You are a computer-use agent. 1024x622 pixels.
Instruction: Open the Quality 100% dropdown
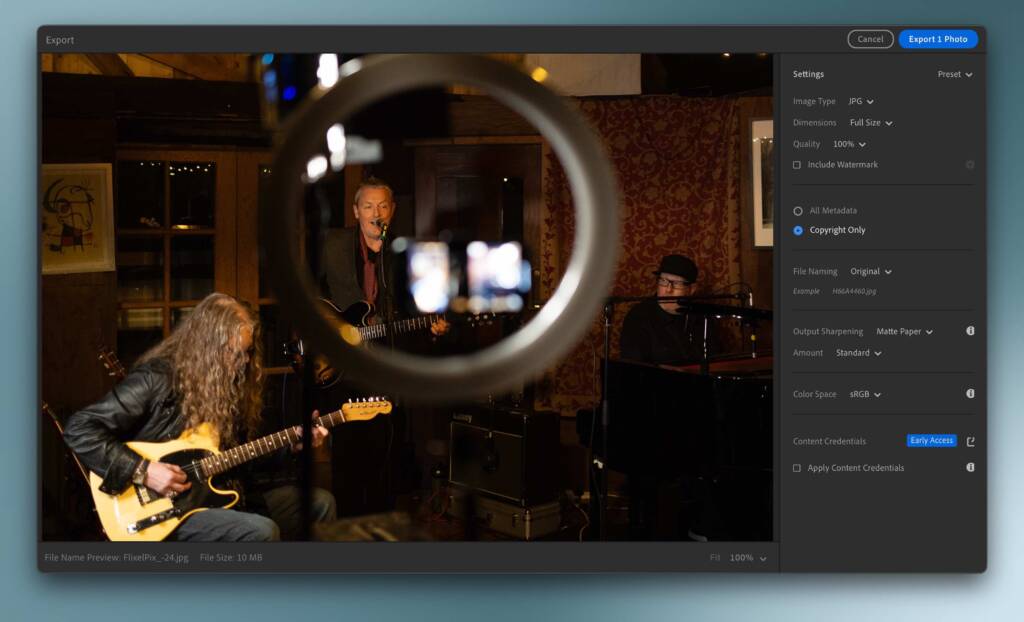tap(849, 144)
